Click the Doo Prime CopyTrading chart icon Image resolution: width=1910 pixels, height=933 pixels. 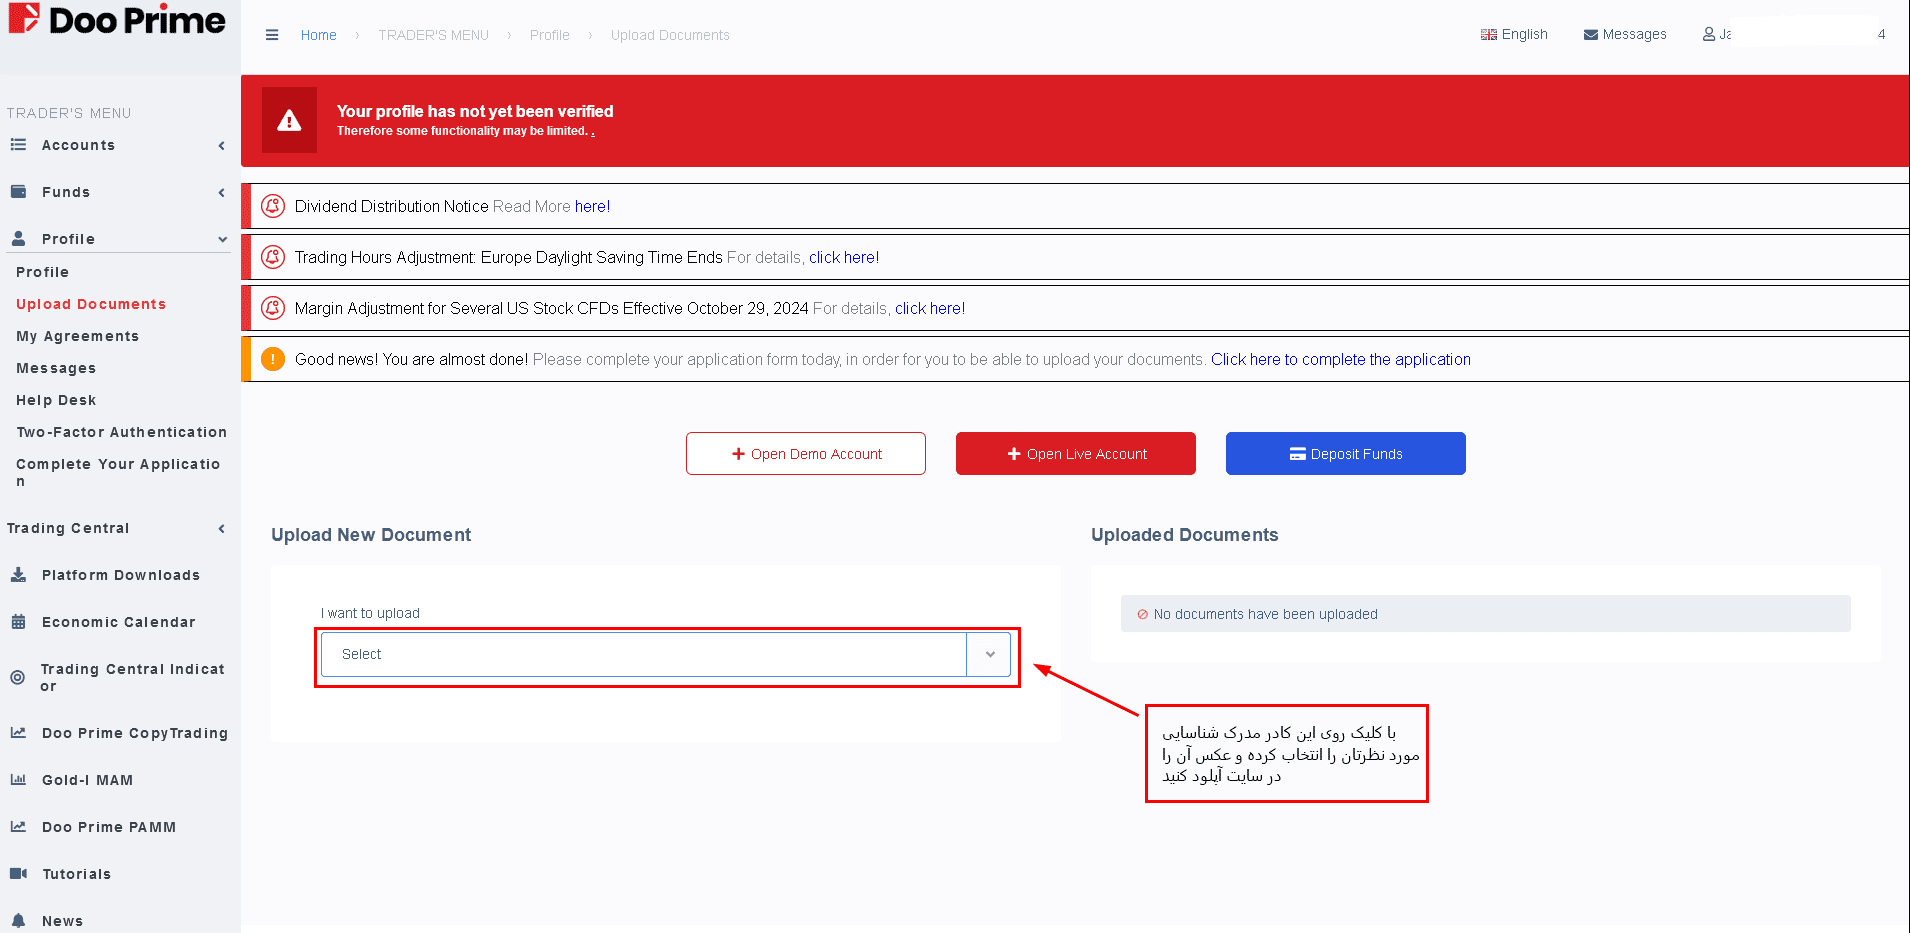point(18,733)
